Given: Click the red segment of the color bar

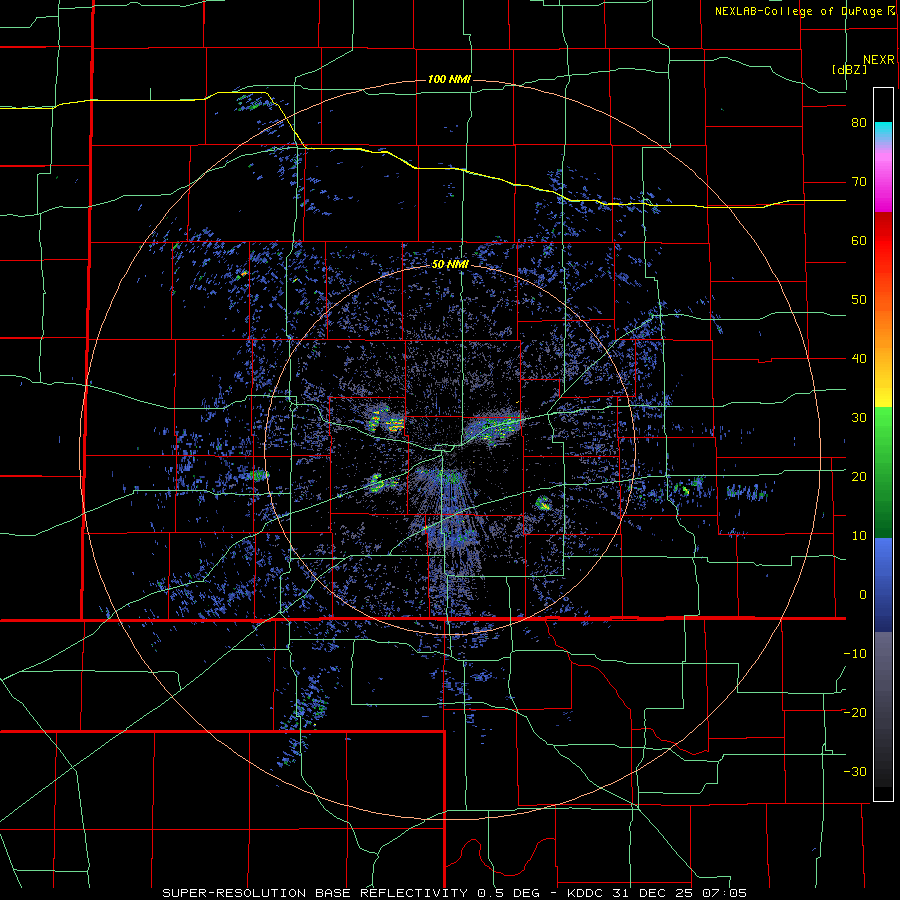Looking at the screenshot, I should tap(883, 241).
